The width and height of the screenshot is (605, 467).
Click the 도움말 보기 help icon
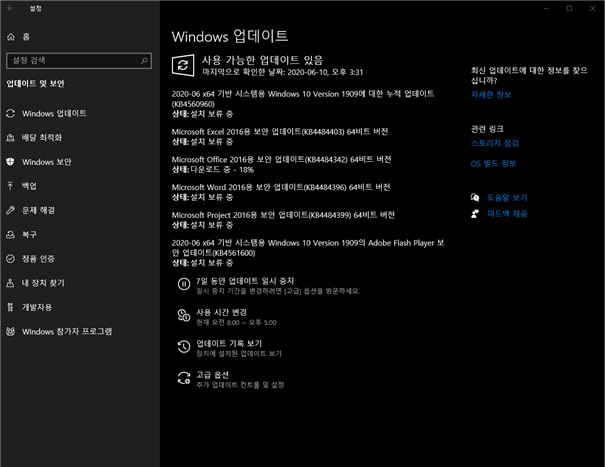point(475,198)
